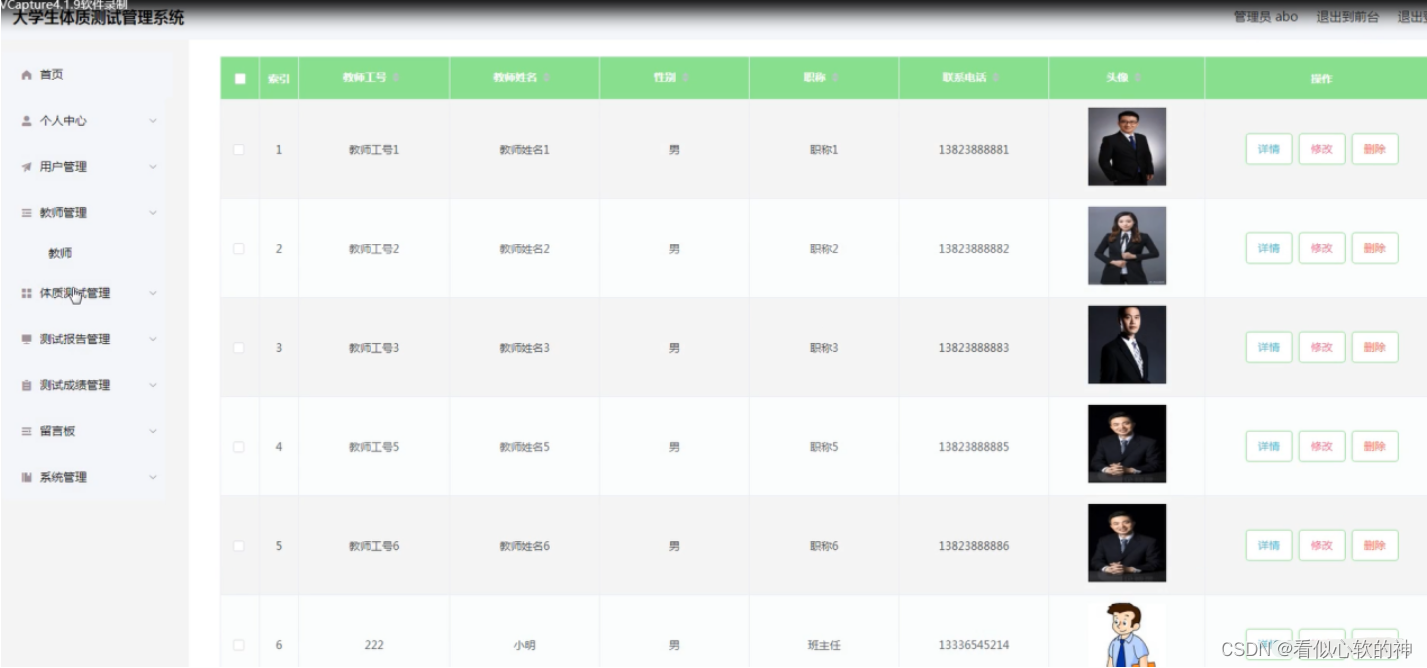The height and width of the screenshot is (668, 1427).
Task: Click the avatar photo of 教师姓名5
Action: [1127, 444]
